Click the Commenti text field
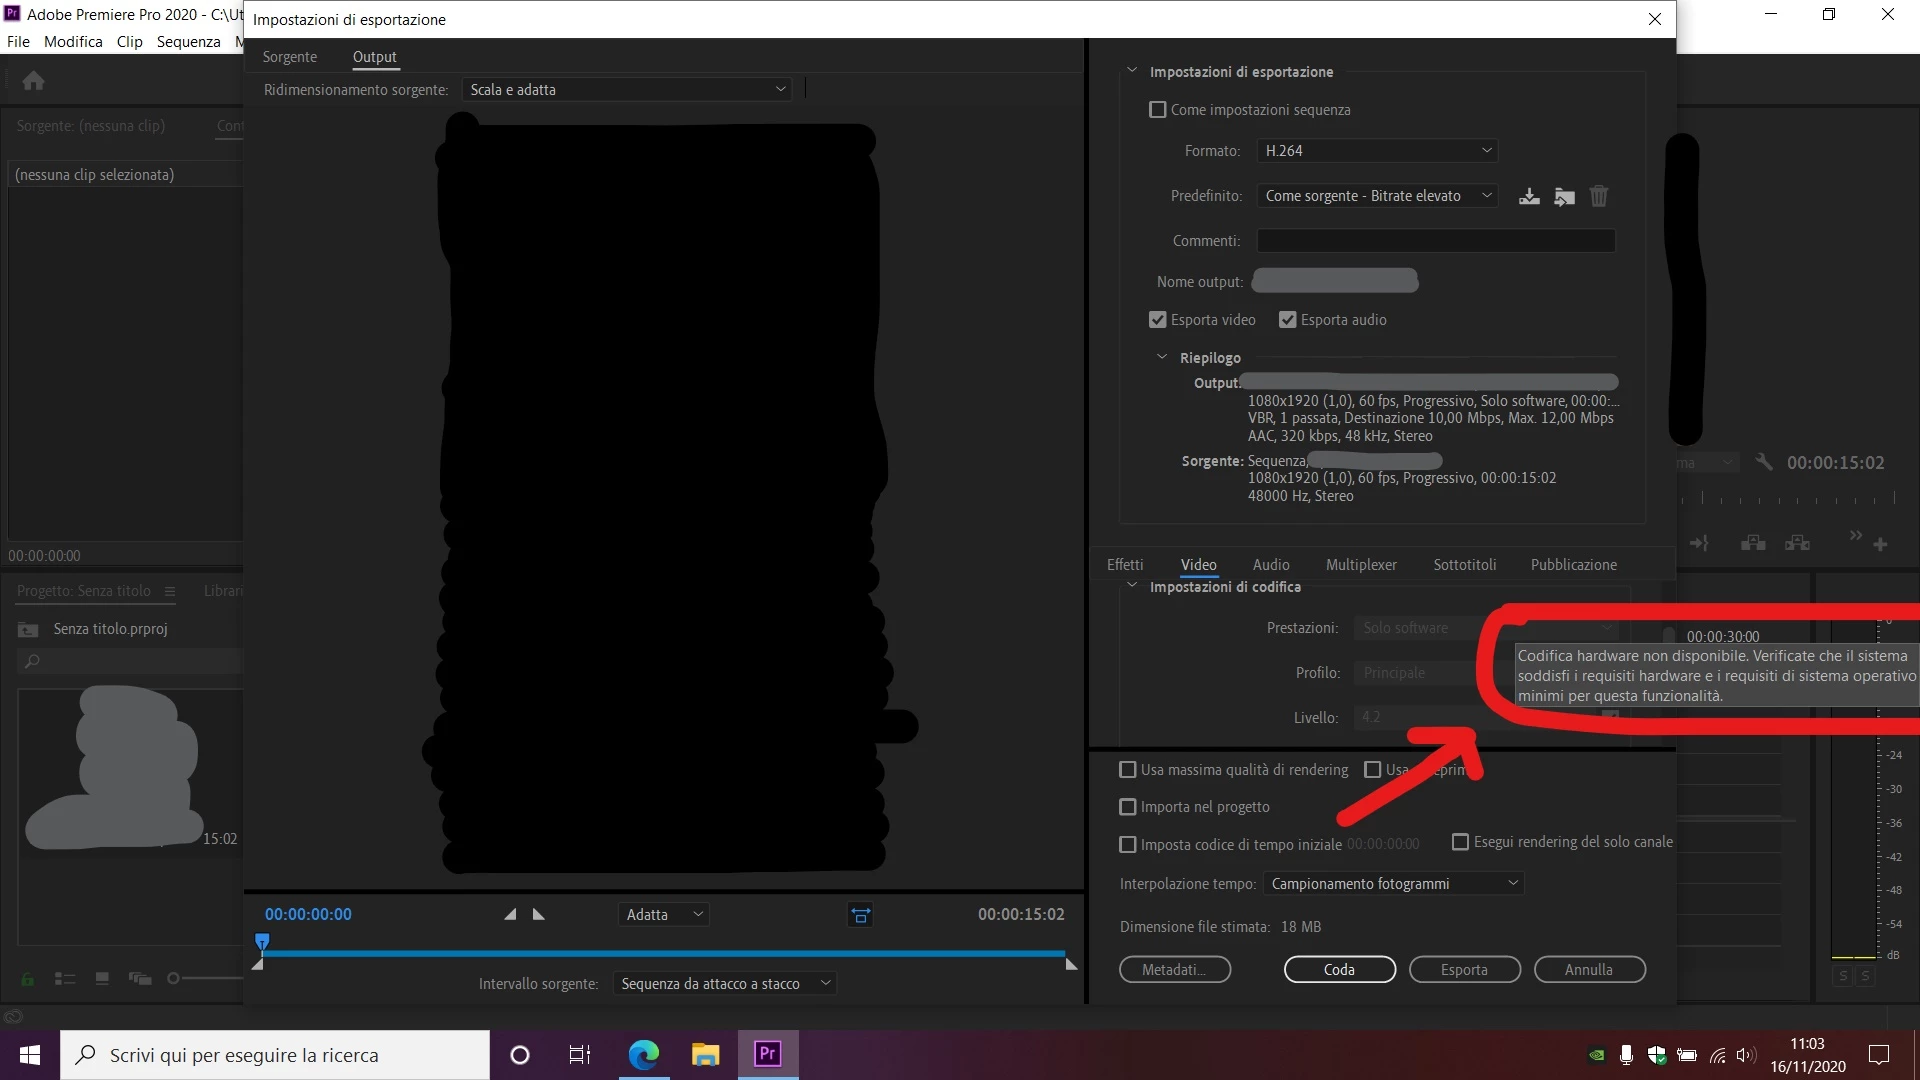 (x=1435, y=241)
